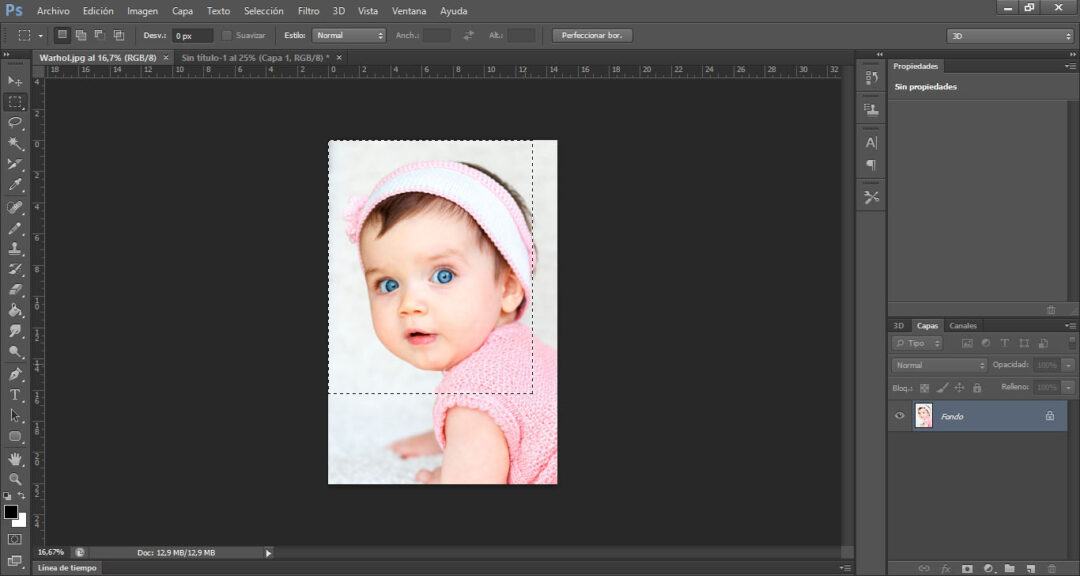Create a new layer group

[1009, 568]
